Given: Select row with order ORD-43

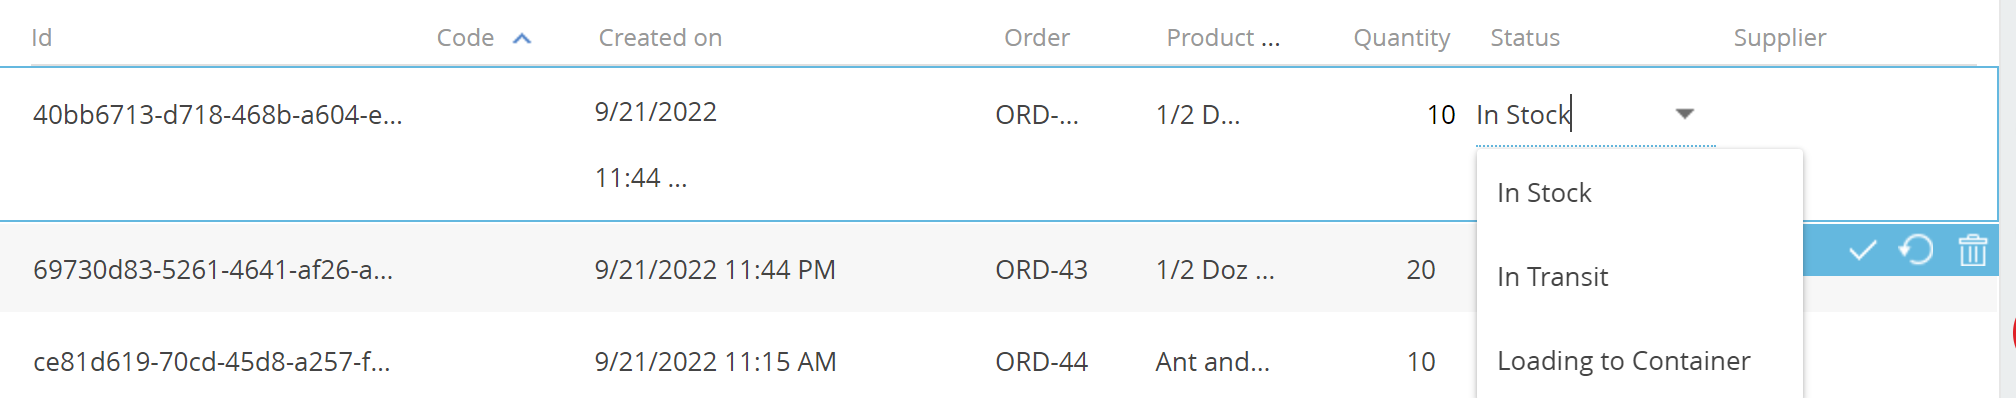Looking at the screenshot, I should point(900,269).
